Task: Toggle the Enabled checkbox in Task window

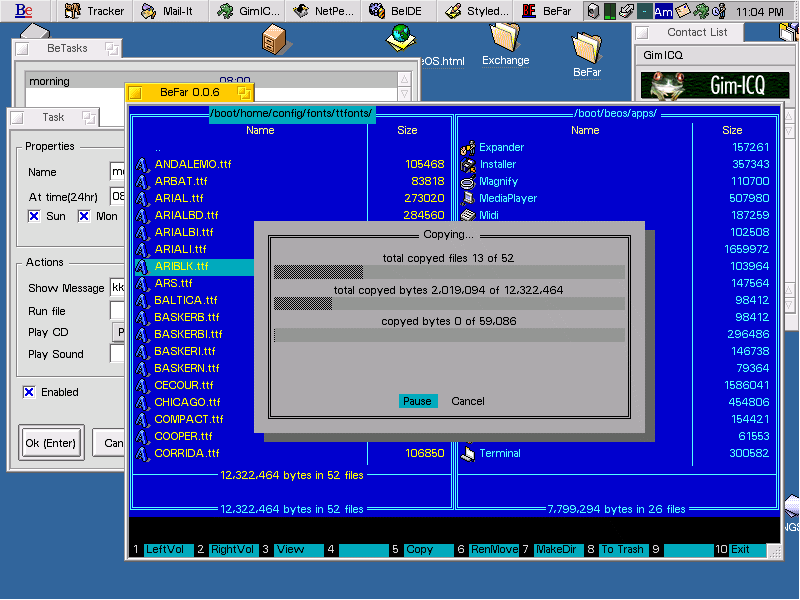Action: (29, 392)
